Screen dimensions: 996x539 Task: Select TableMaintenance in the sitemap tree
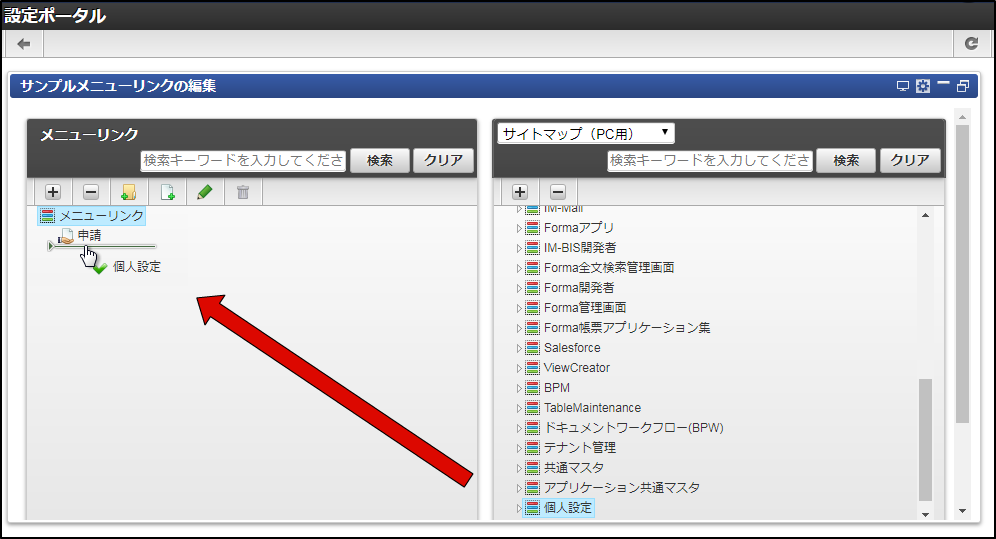coord(592,408)
